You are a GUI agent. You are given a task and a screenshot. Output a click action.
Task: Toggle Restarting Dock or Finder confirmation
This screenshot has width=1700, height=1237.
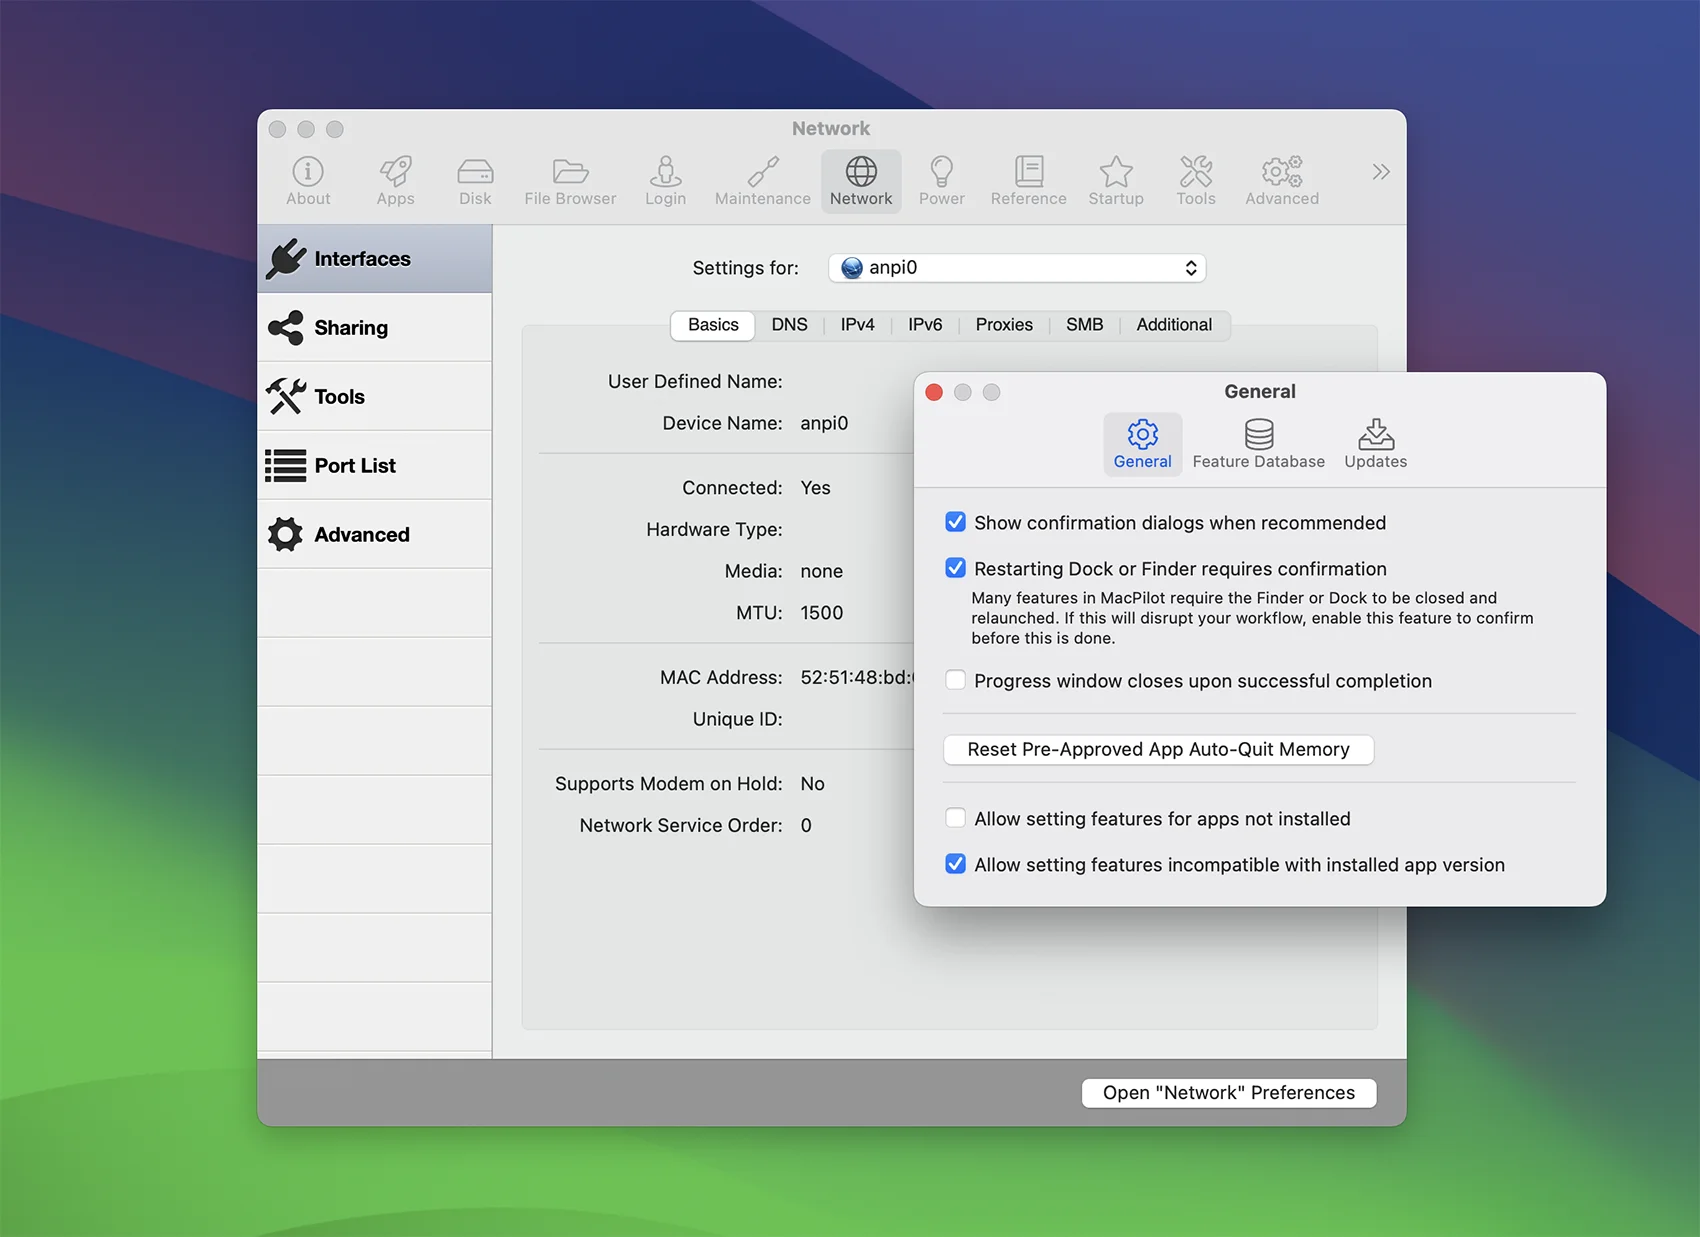(956, 568)
